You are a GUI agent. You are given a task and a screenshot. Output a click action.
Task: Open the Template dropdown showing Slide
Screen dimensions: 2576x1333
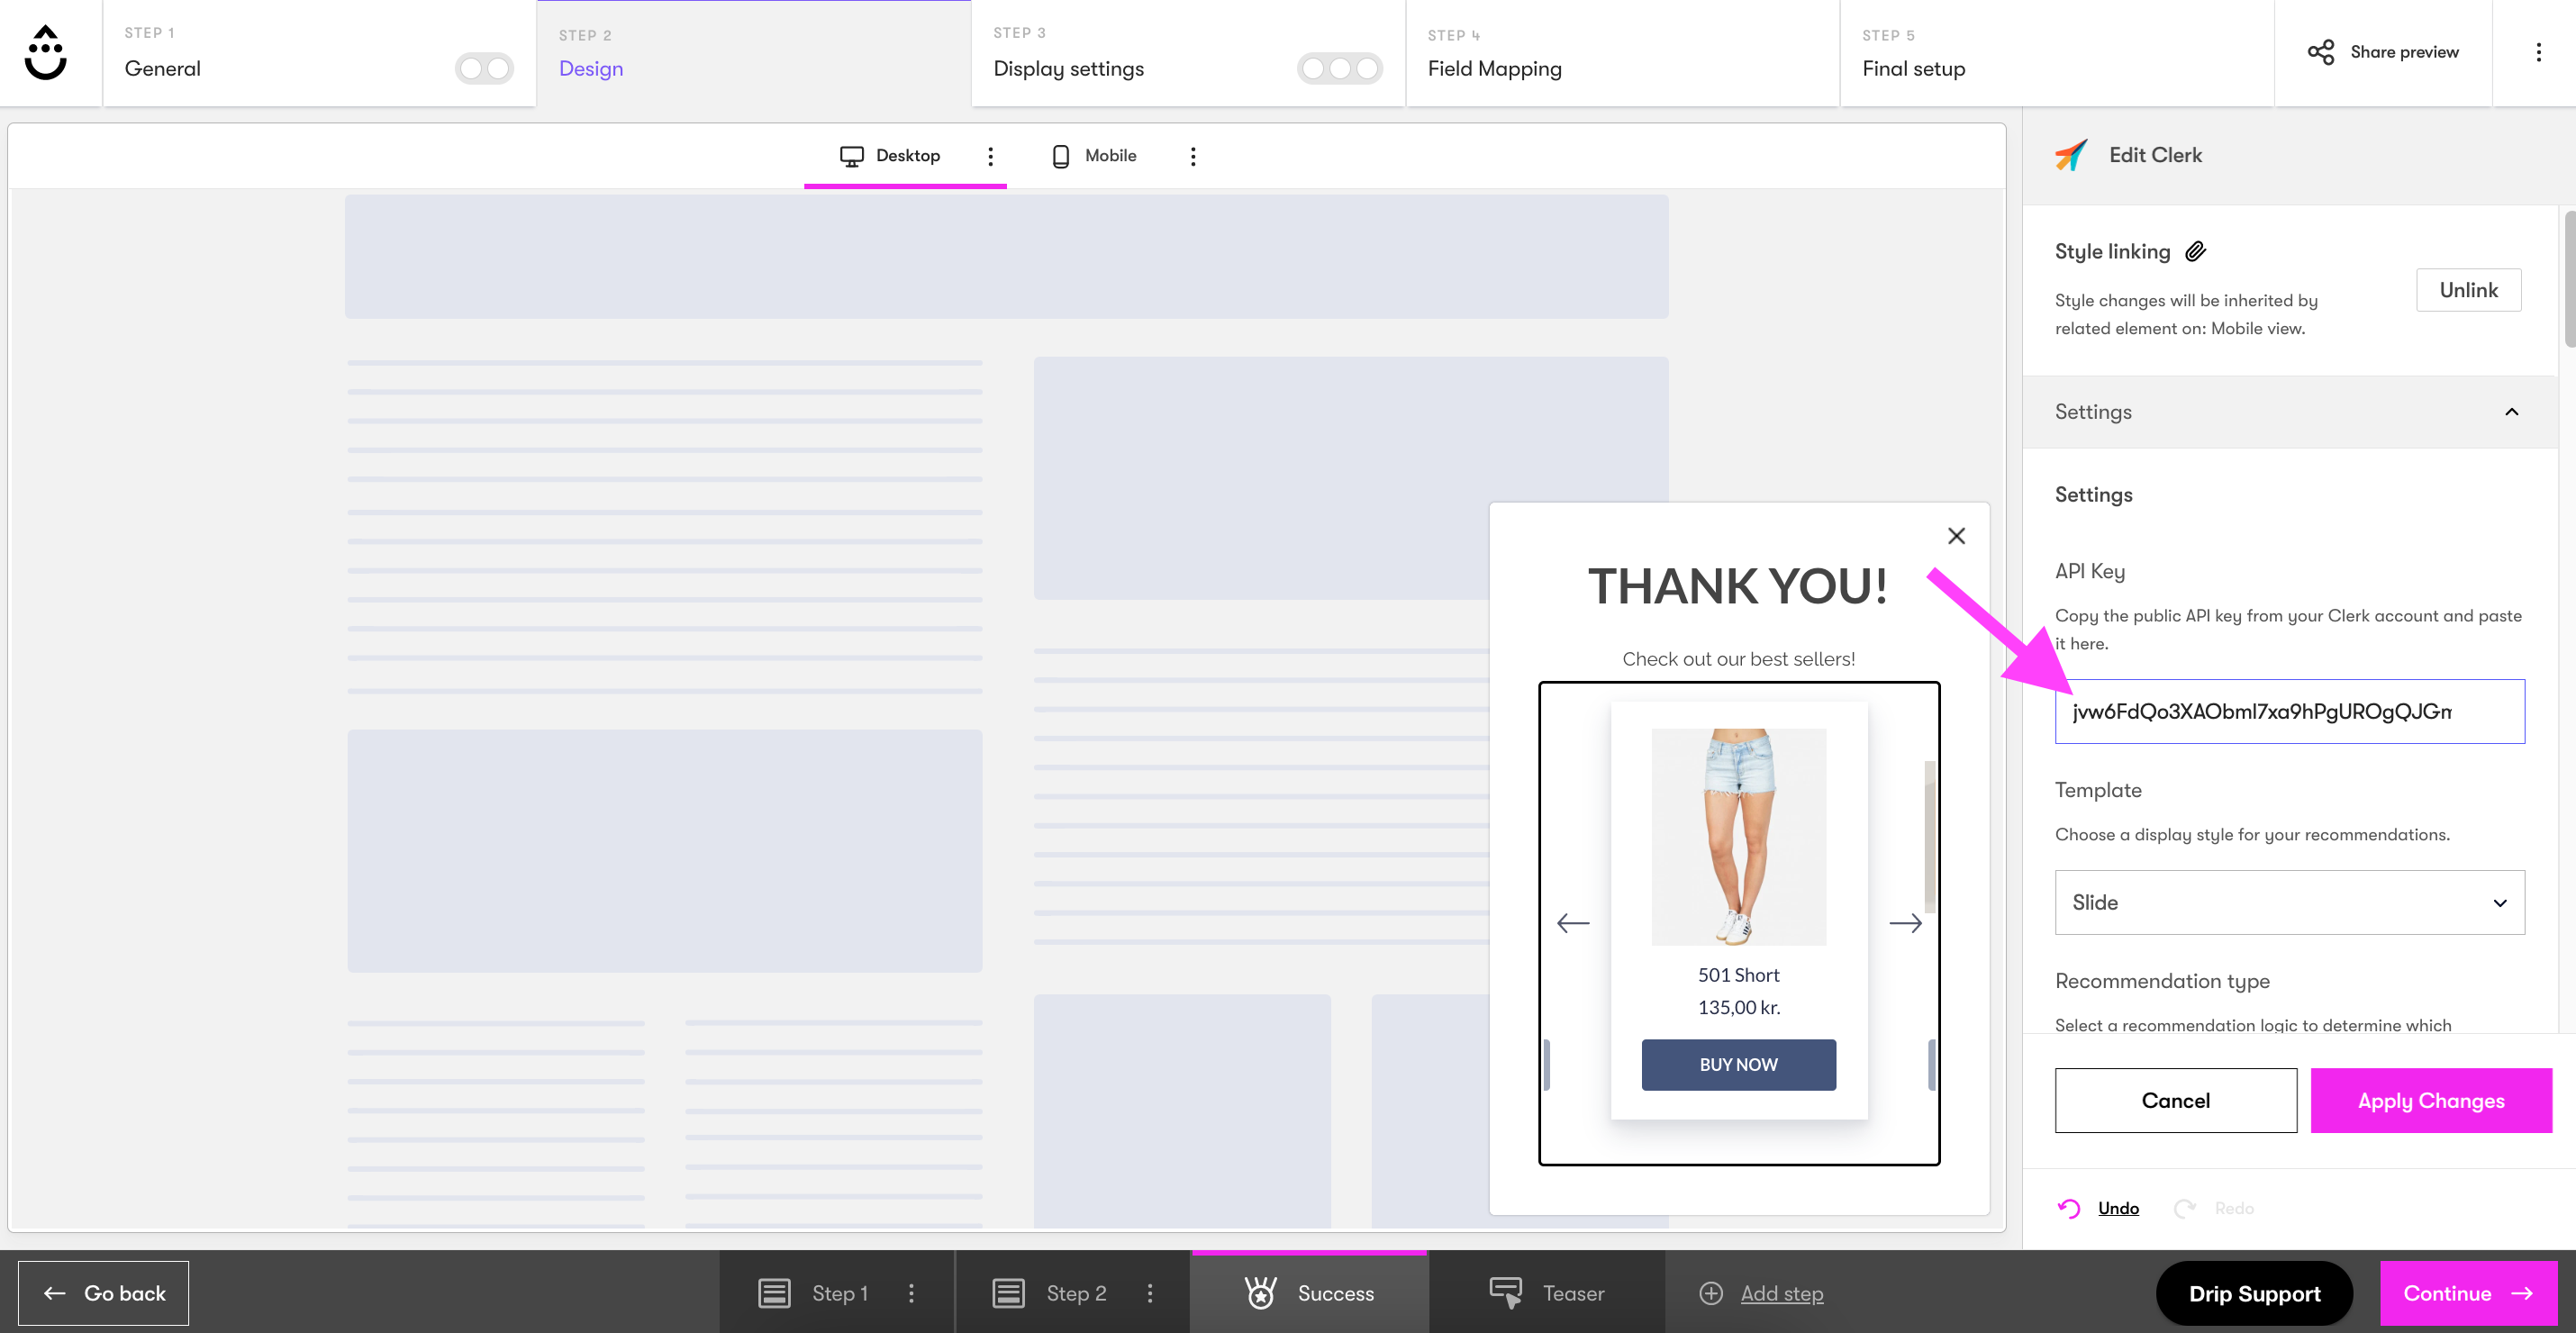tap(2289, 902)
